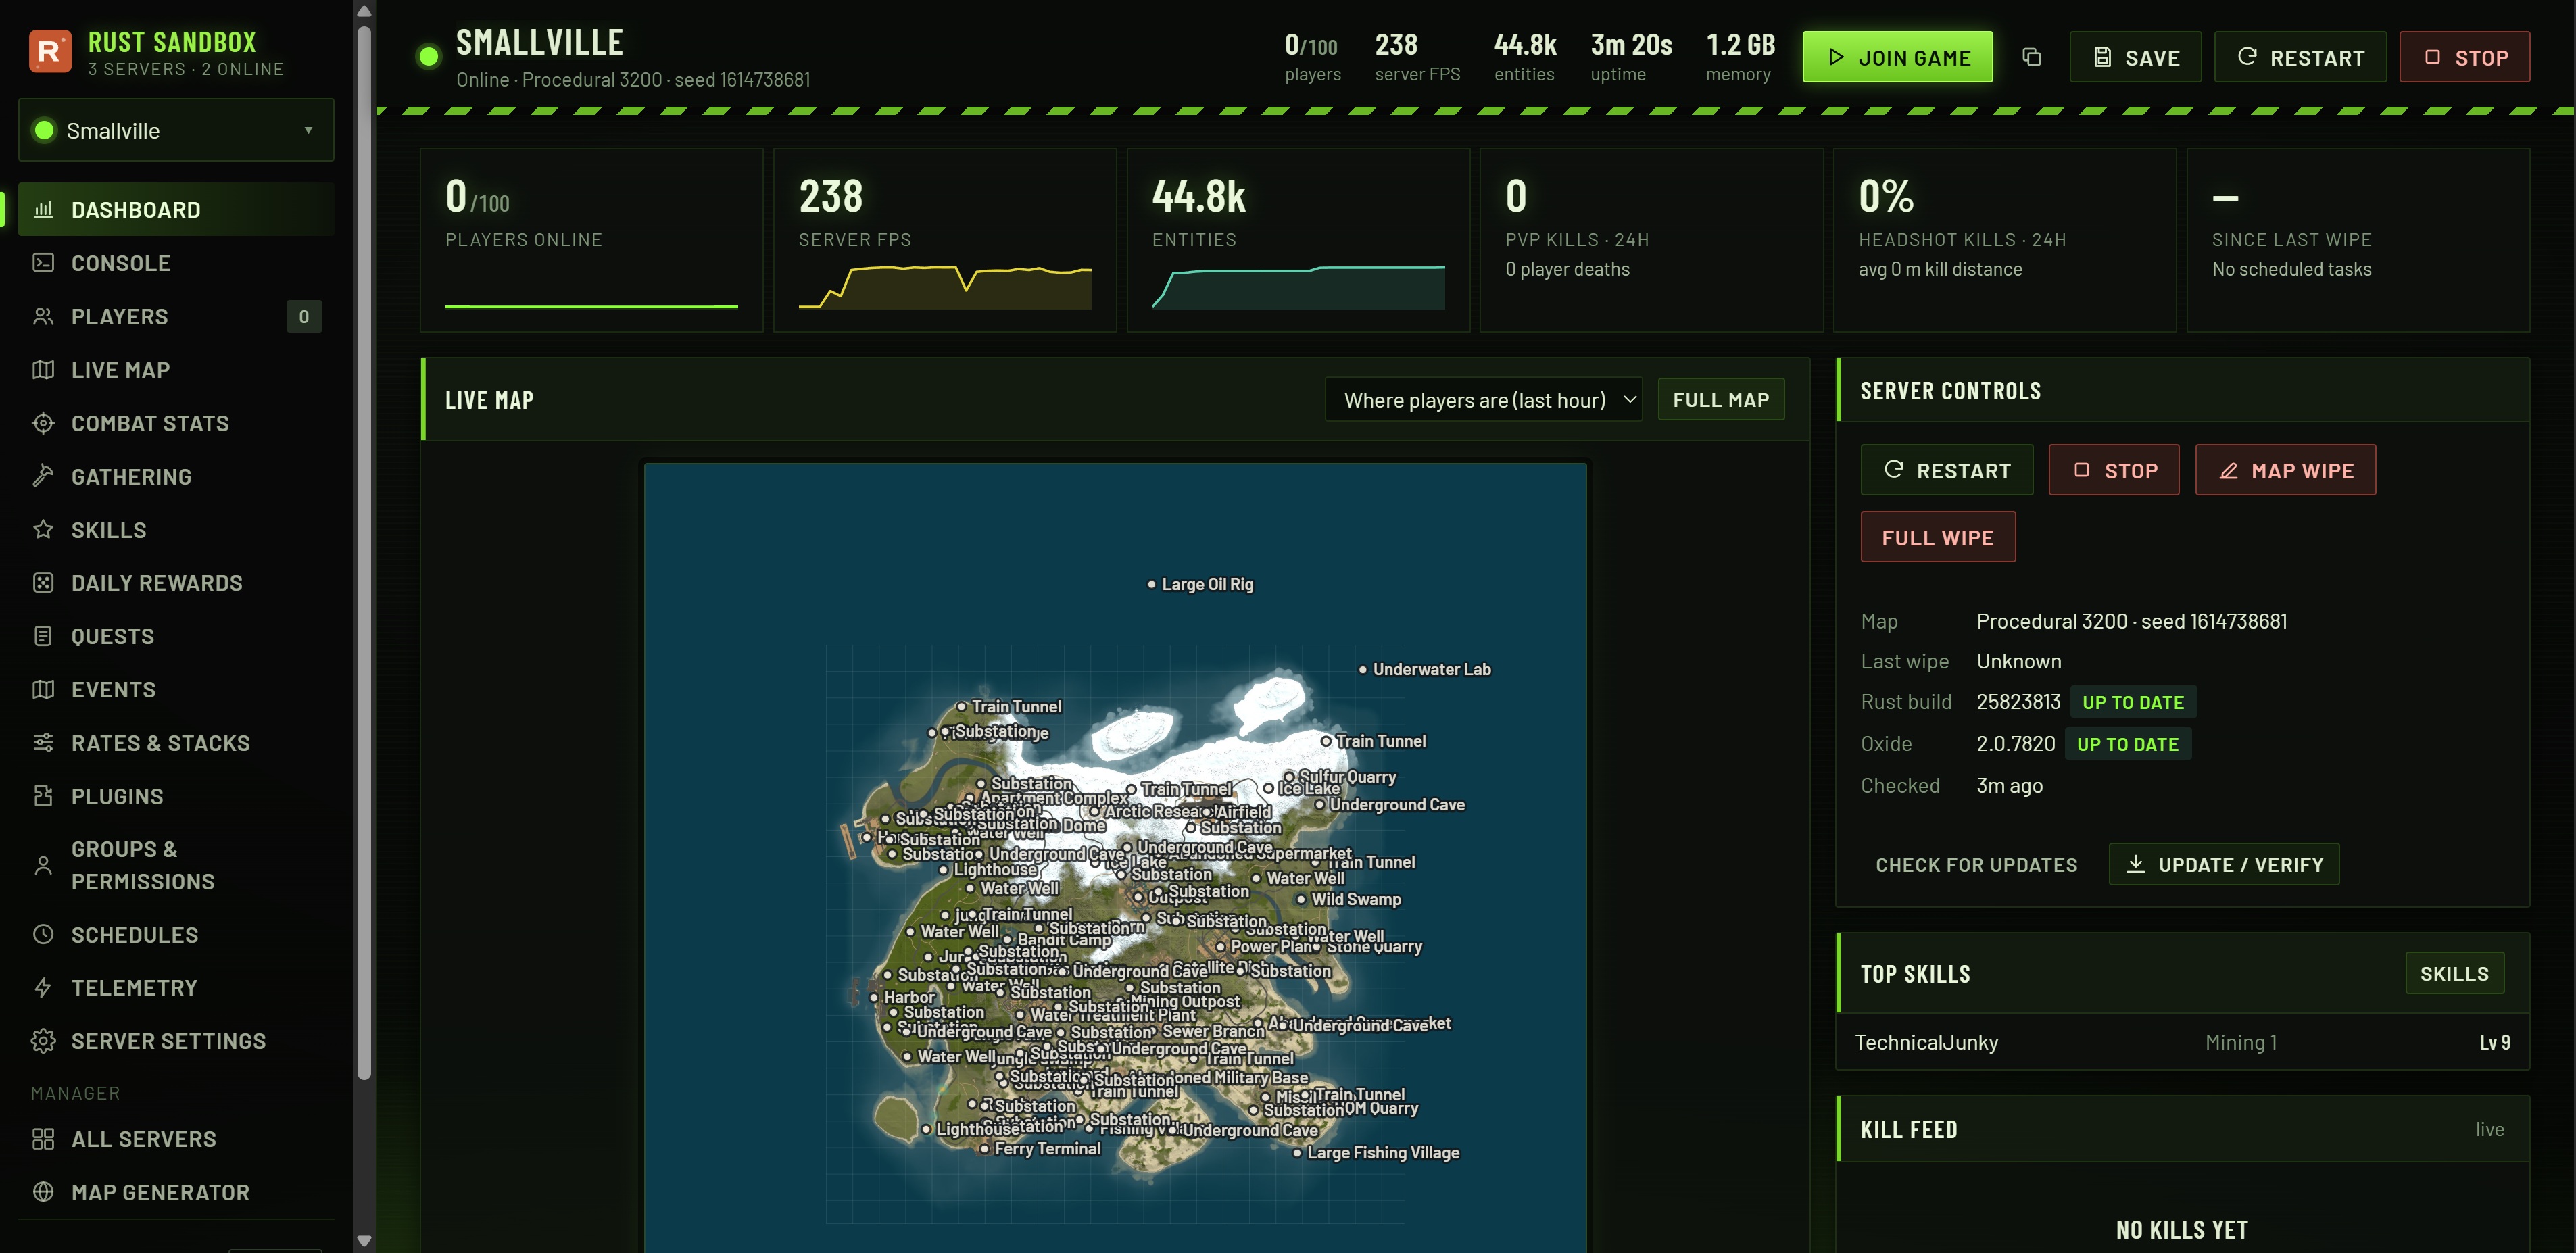Open Server Settings from sidebar
Image resolution: width=2576 pixels, height=1253 pixels.
click(176, 1041)
